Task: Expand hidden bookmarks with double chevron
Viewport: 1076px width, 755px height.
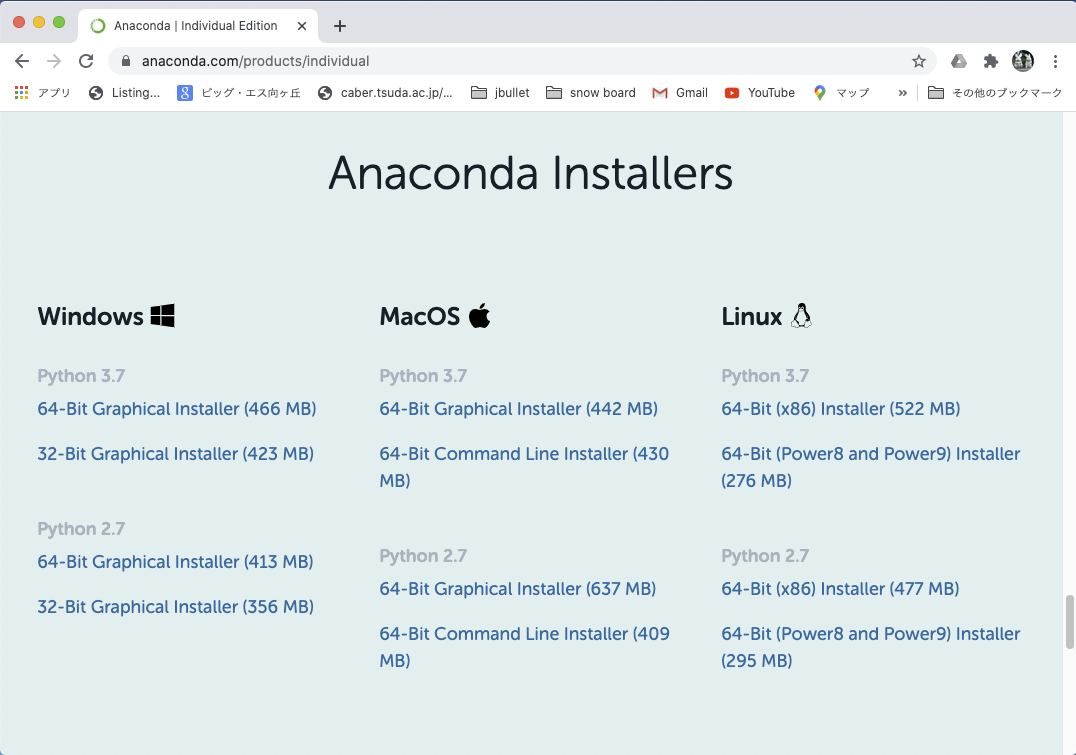Action: tap(902, 93)
